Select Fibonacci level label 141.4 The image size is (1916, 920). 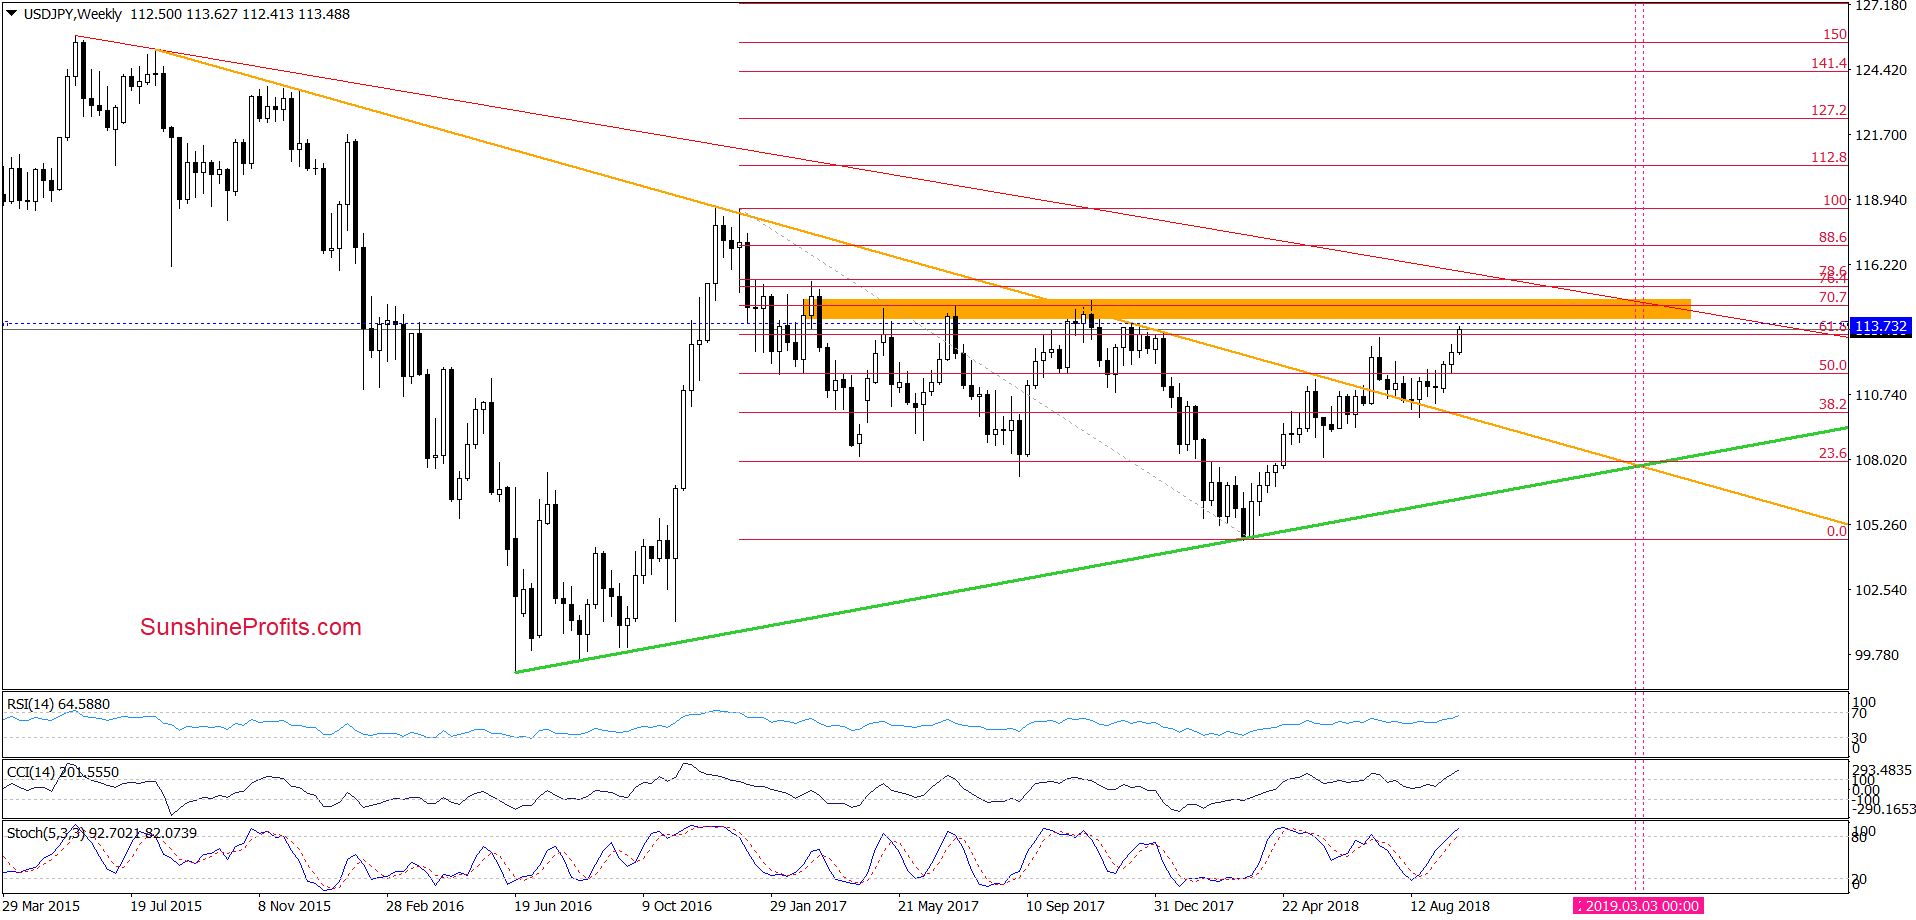1829,63
